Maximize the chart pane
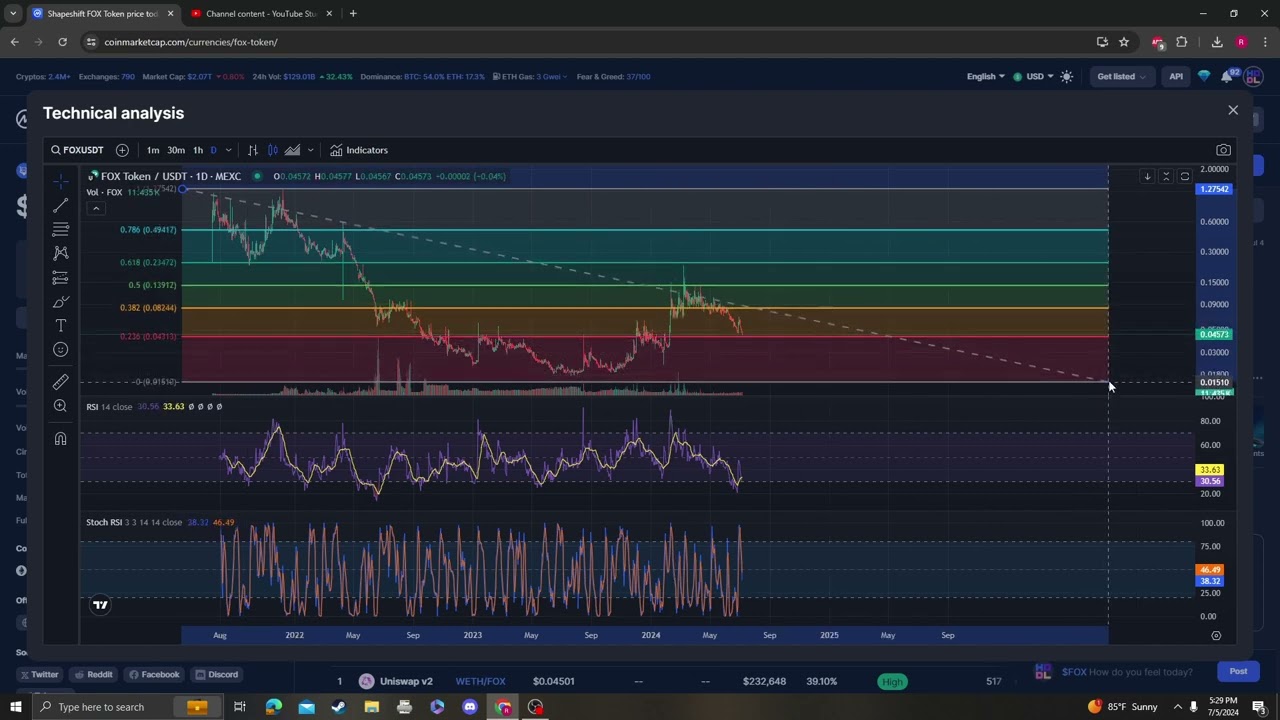The height and width of the screenshot is (720, 1280). [x=1185, y=177]
